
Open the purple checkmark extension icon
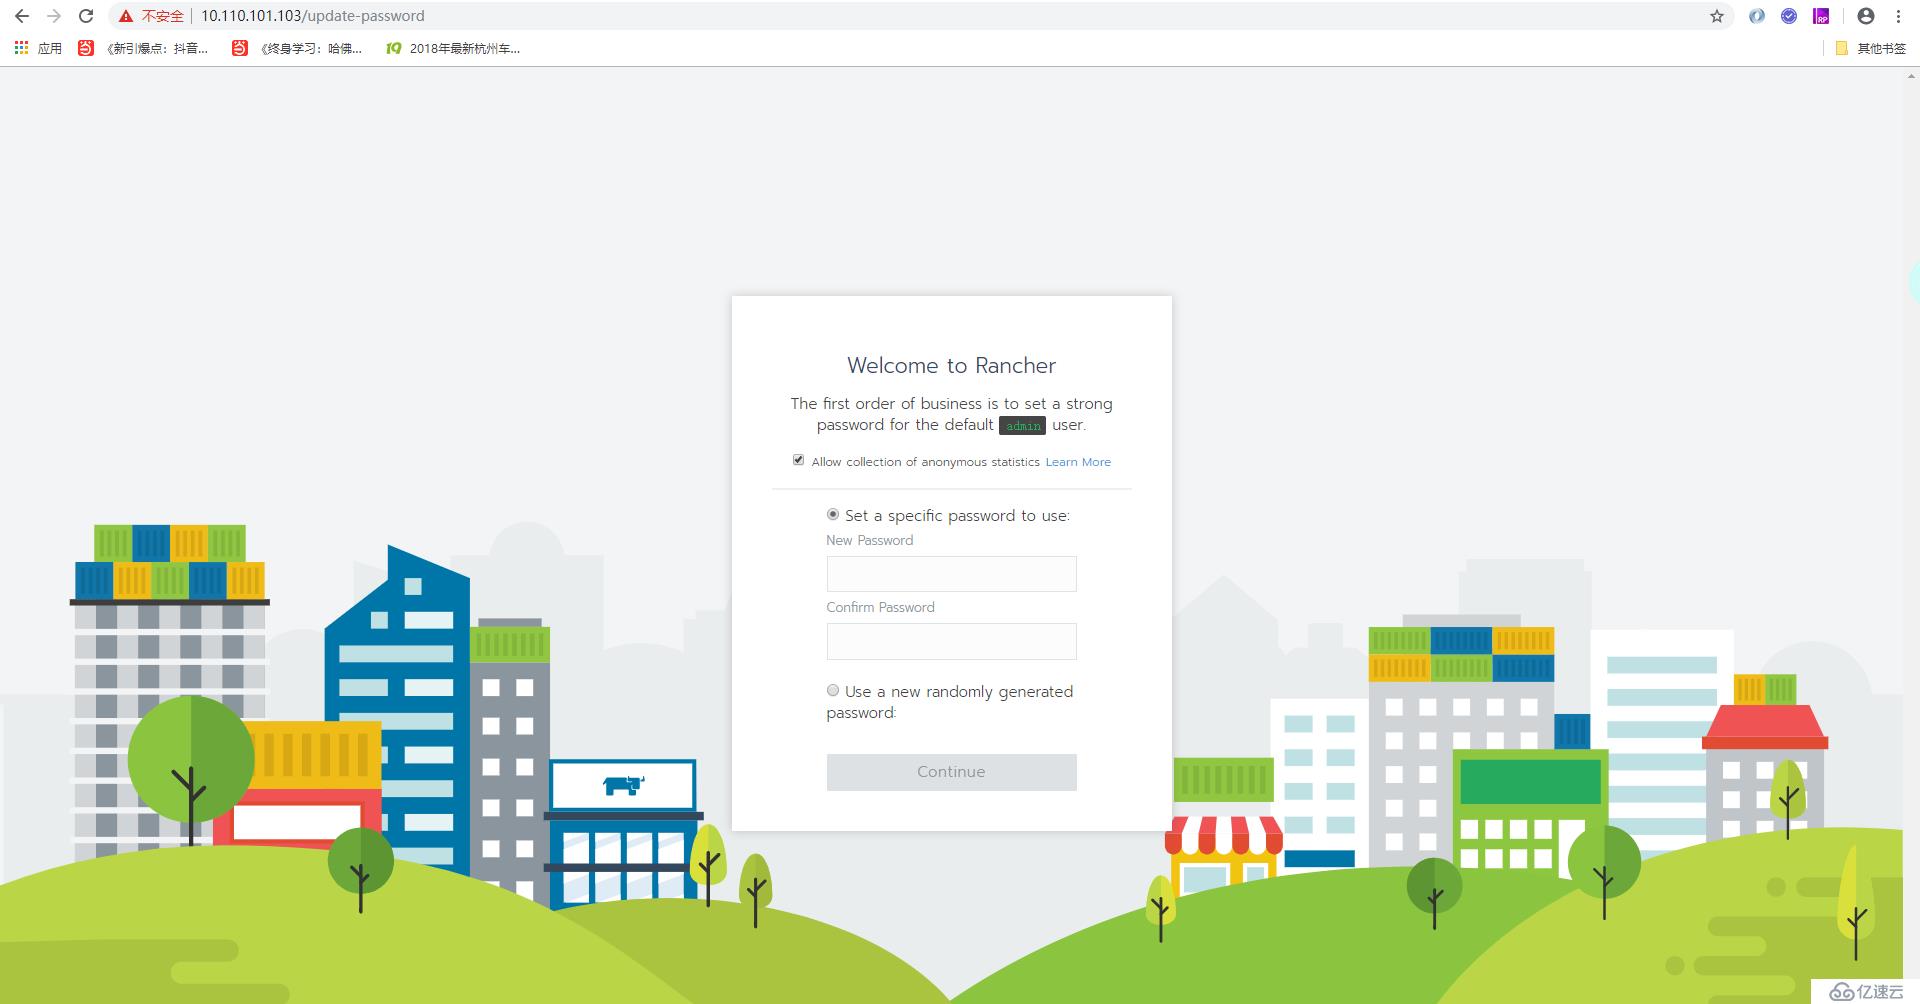click(x=1789, y=16)
